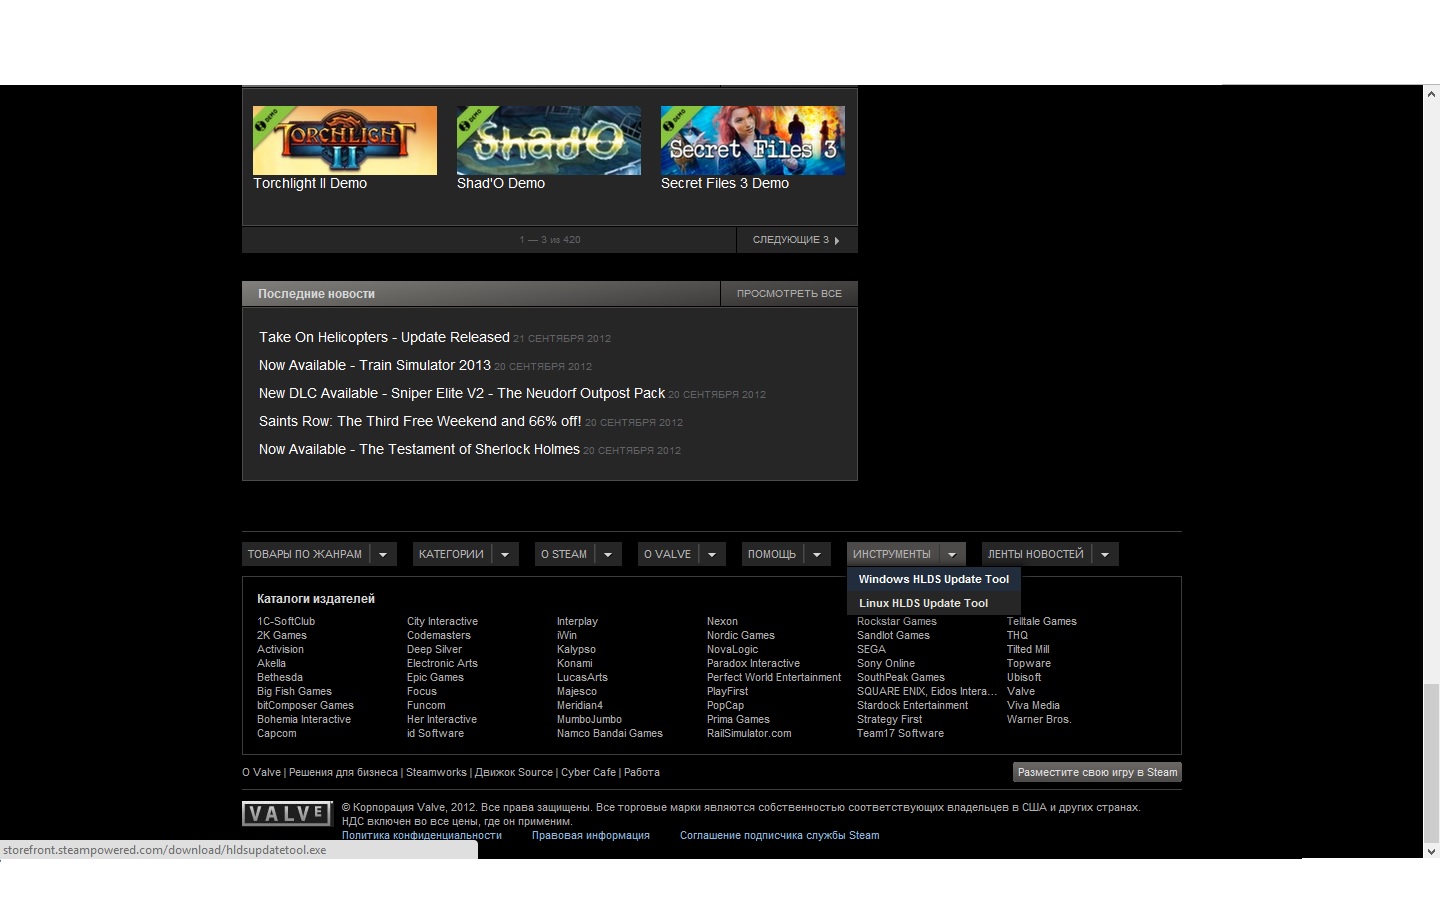
Task: Open the Namco Bandai Games catalog
Action: (x=610, y=733)
